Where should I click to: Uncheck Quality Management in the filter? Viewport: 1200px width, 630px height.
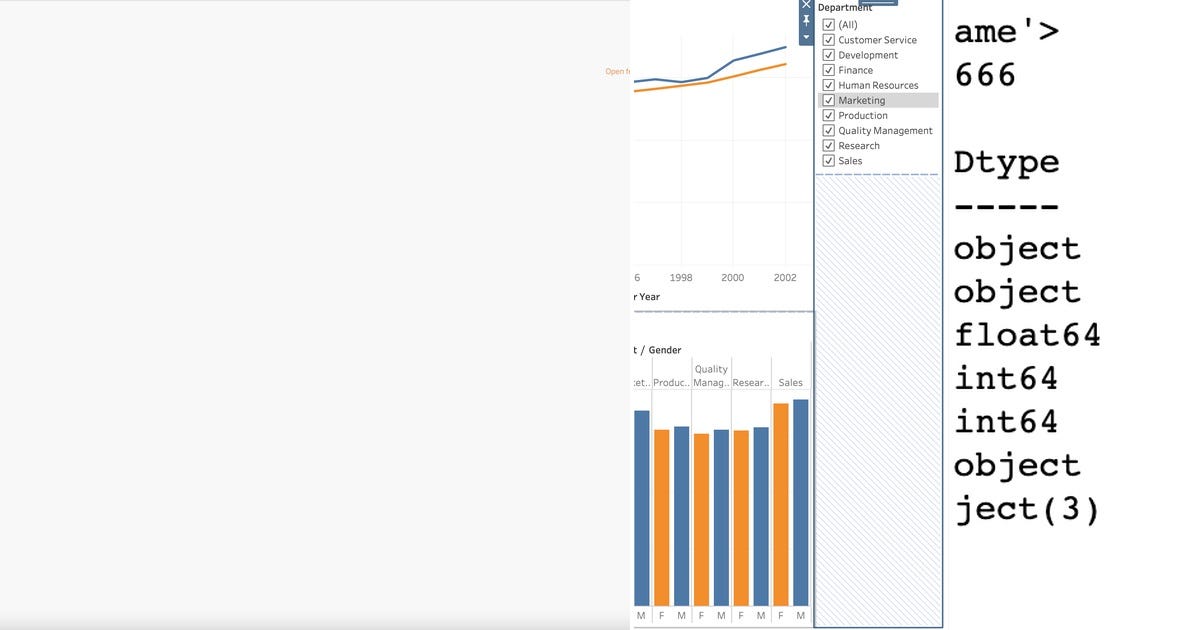click(829, 129)
